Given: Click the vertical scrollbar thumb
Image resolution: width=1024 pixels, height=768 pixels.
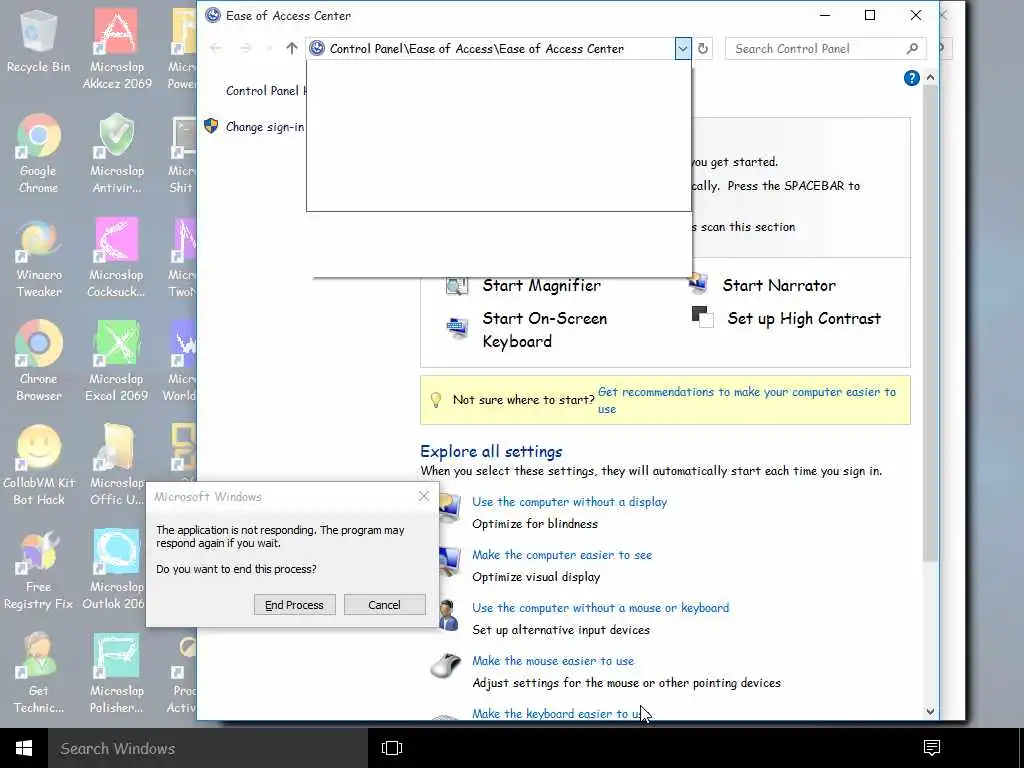Looking at the screenshot, I should click(x=931, y=323).
